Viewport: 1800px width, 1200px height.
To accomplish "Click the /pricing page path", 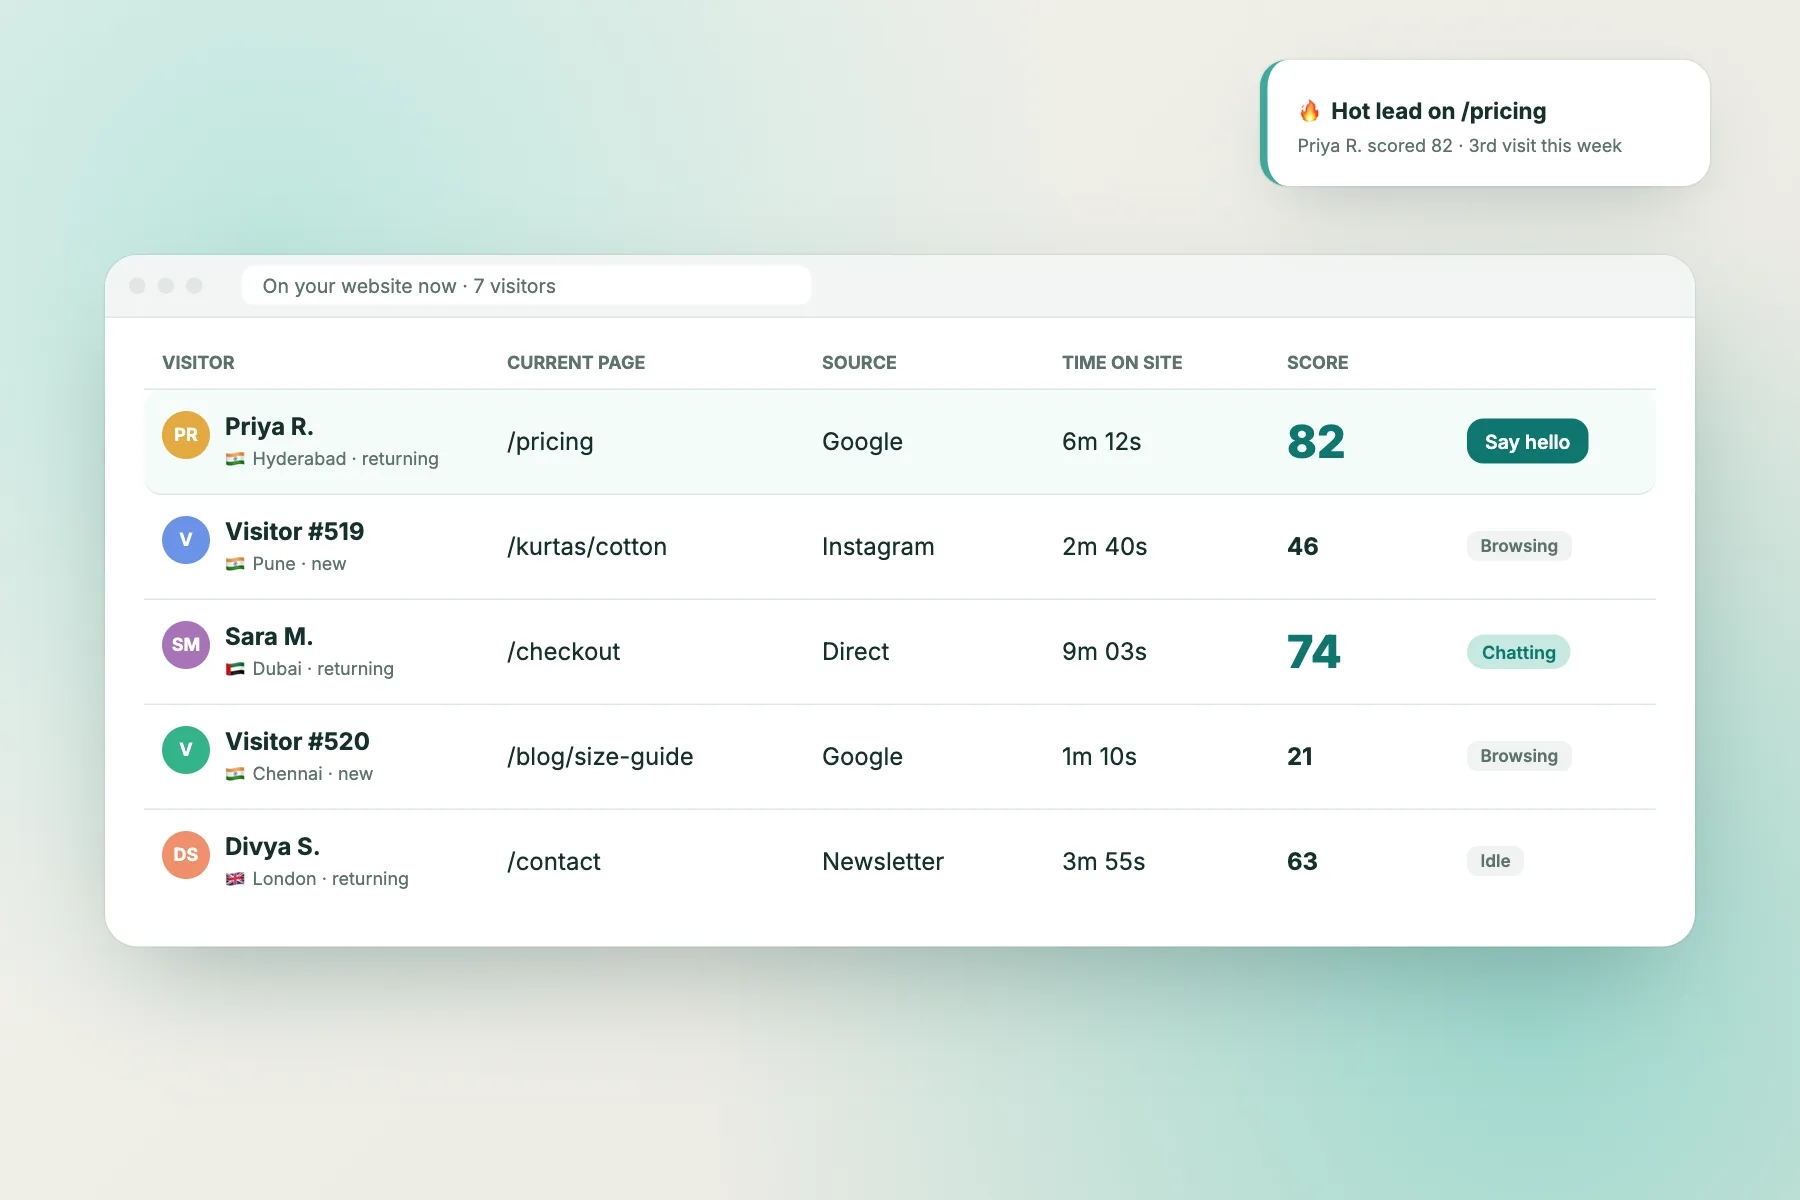I will pyautogui.click(x=550, y=442).
